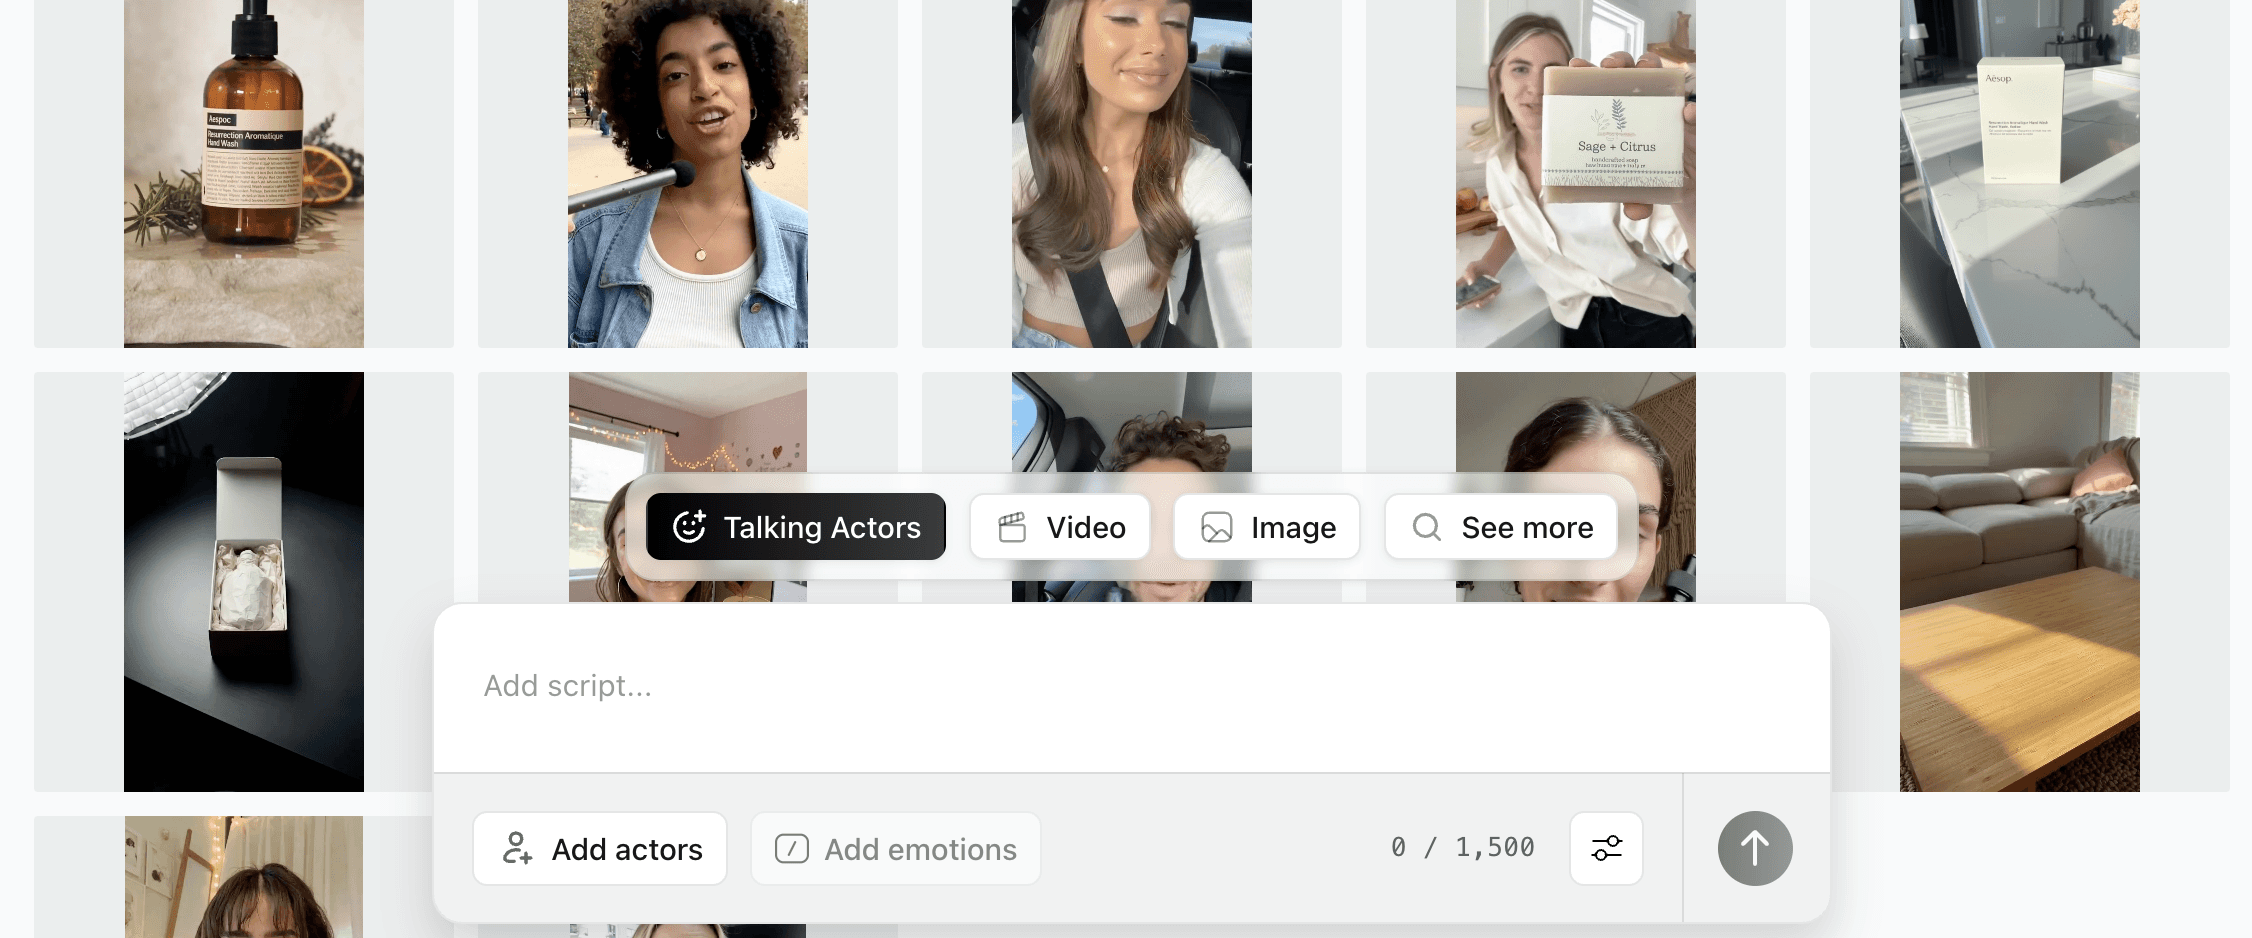The width and height of the screenshot is (2252, 938).
Task: Open the curly-haired woman with microphone thumbnail
Action: point(688,174)
